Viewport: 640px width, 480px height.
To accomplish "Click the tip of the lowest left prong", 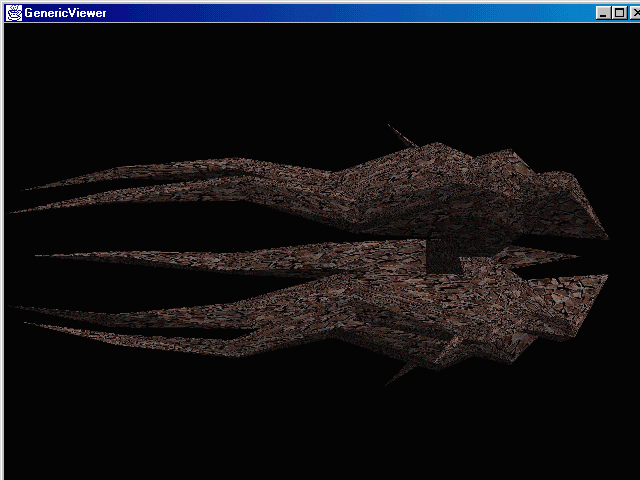I will tap(30, 326).
